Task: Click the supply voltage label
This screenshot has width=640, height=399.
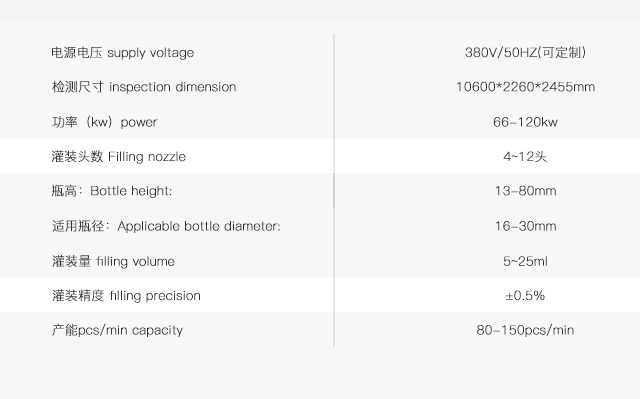Action: [122, 53]
